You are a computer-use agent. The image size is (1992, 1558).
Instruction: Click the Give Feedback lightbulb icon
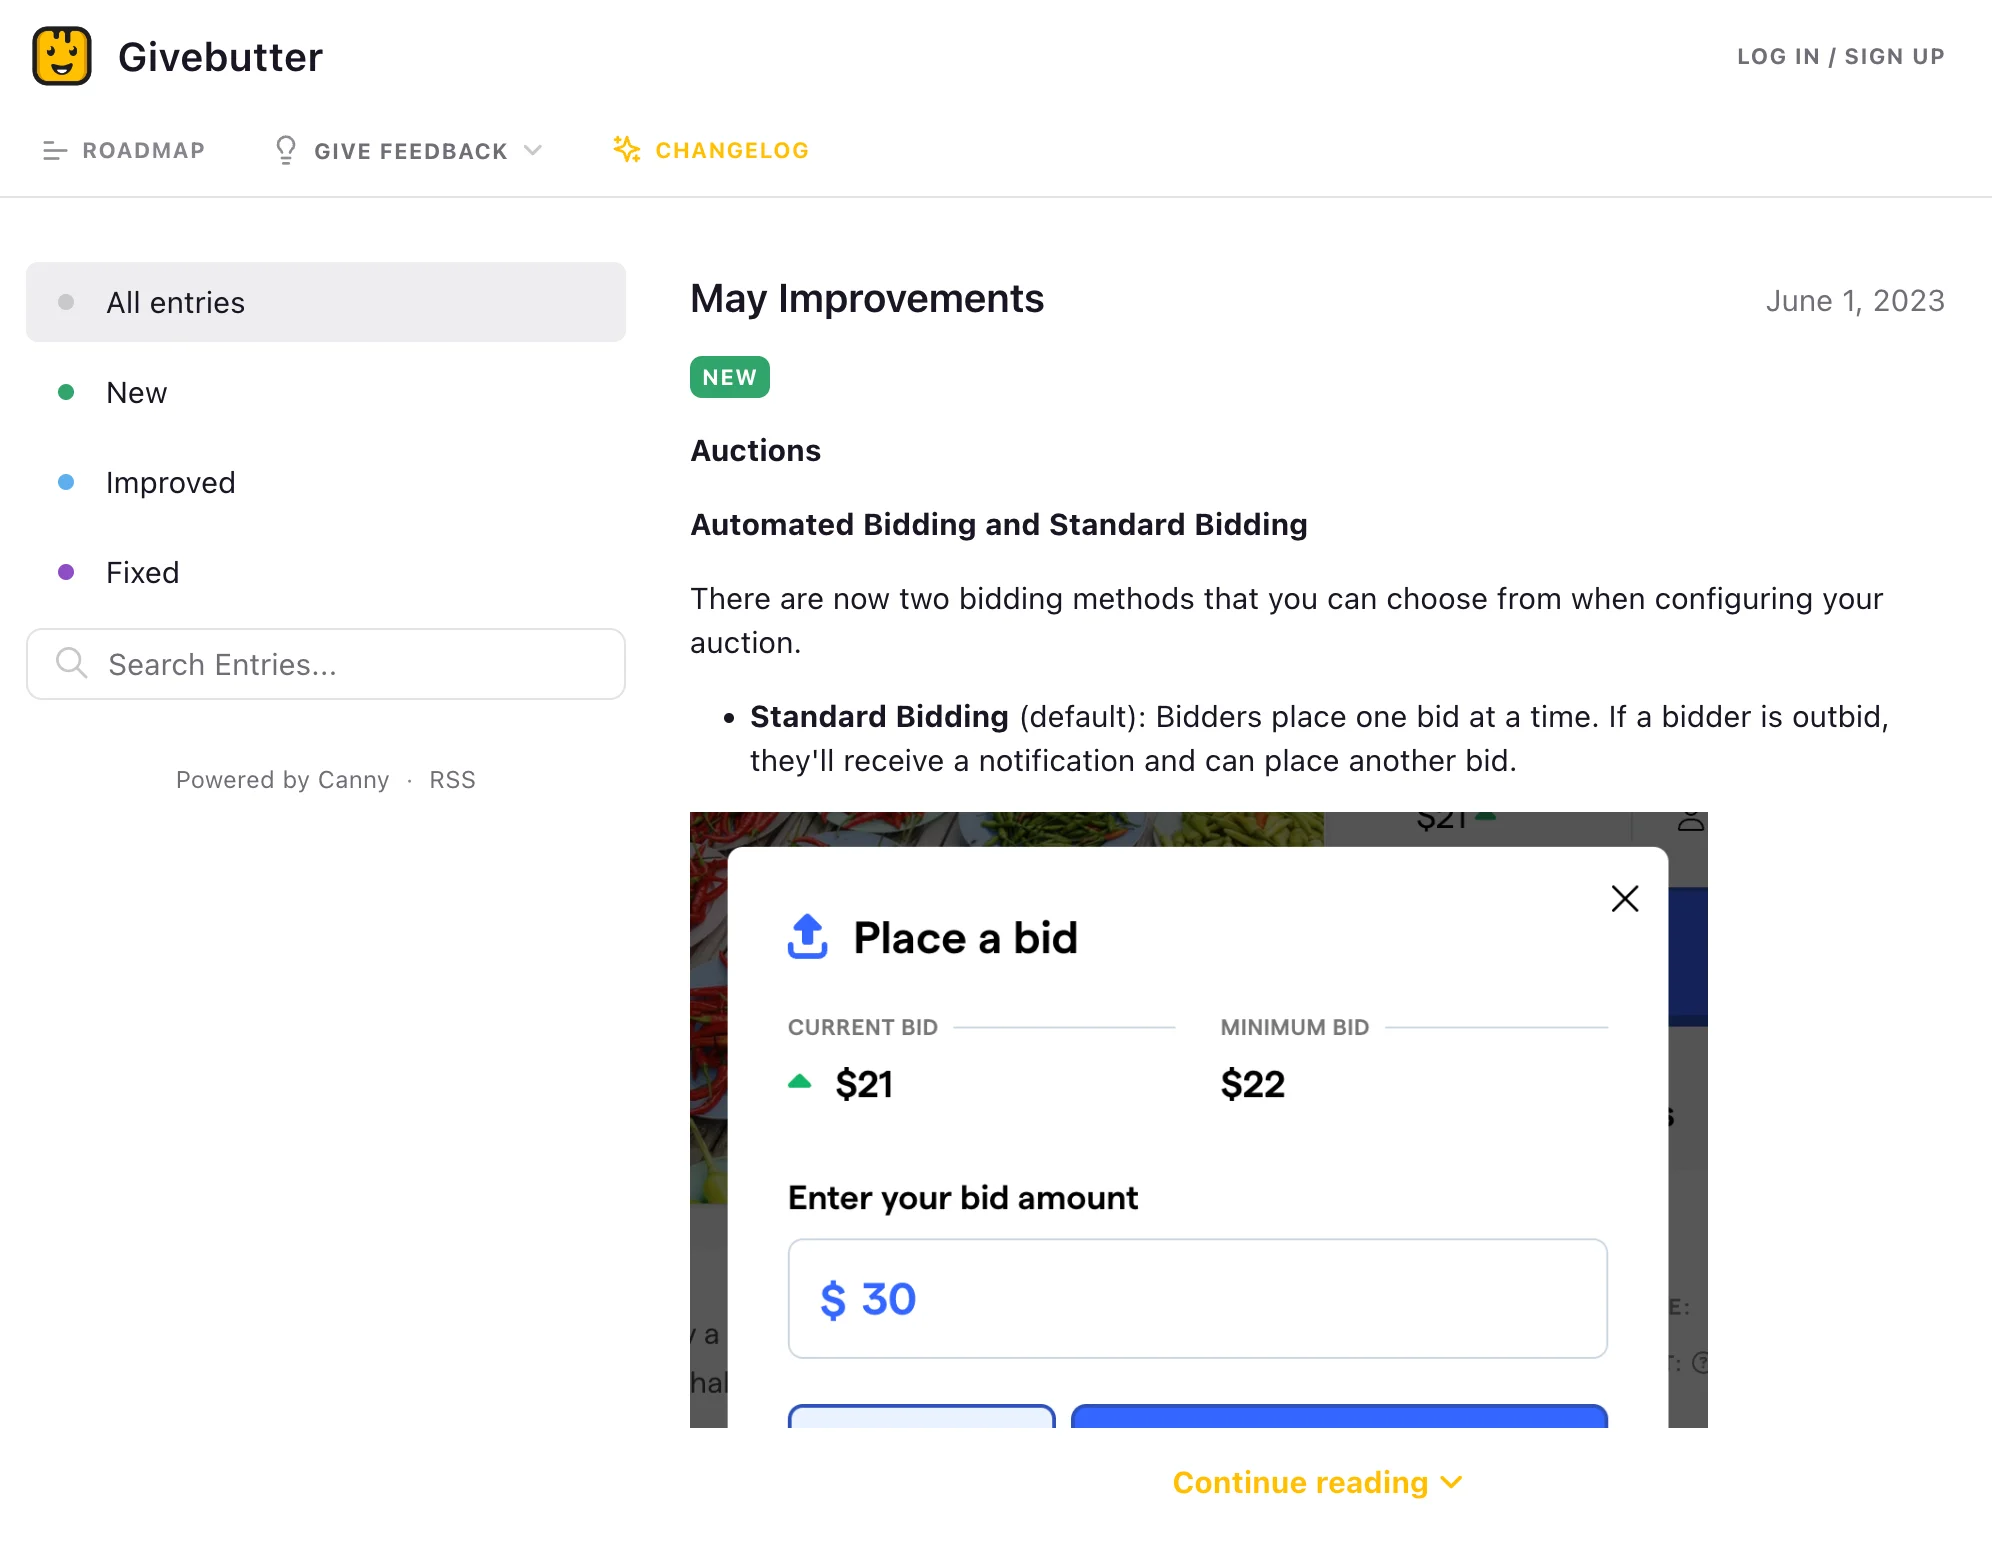[x=285, y=150]
